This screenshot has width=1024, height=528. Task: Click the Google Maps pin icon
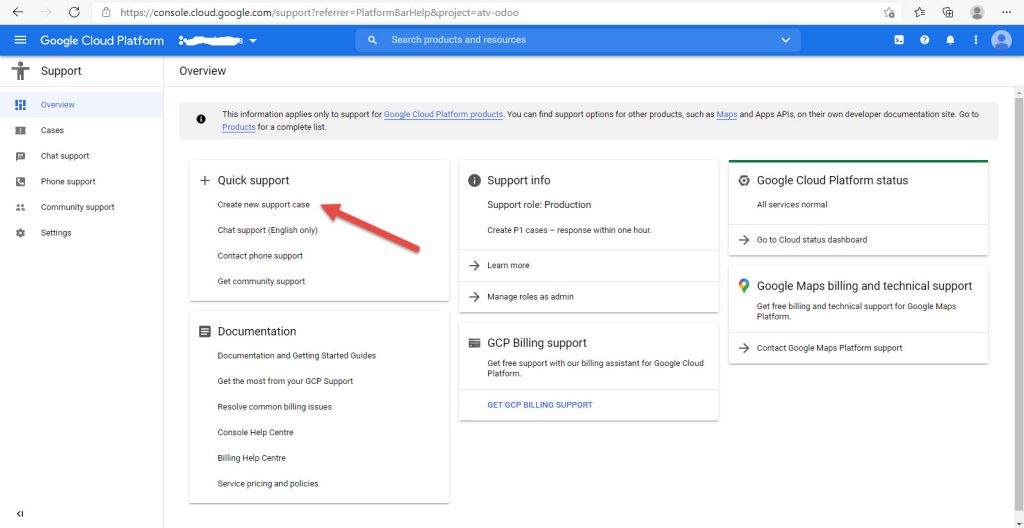click(743, 286)
